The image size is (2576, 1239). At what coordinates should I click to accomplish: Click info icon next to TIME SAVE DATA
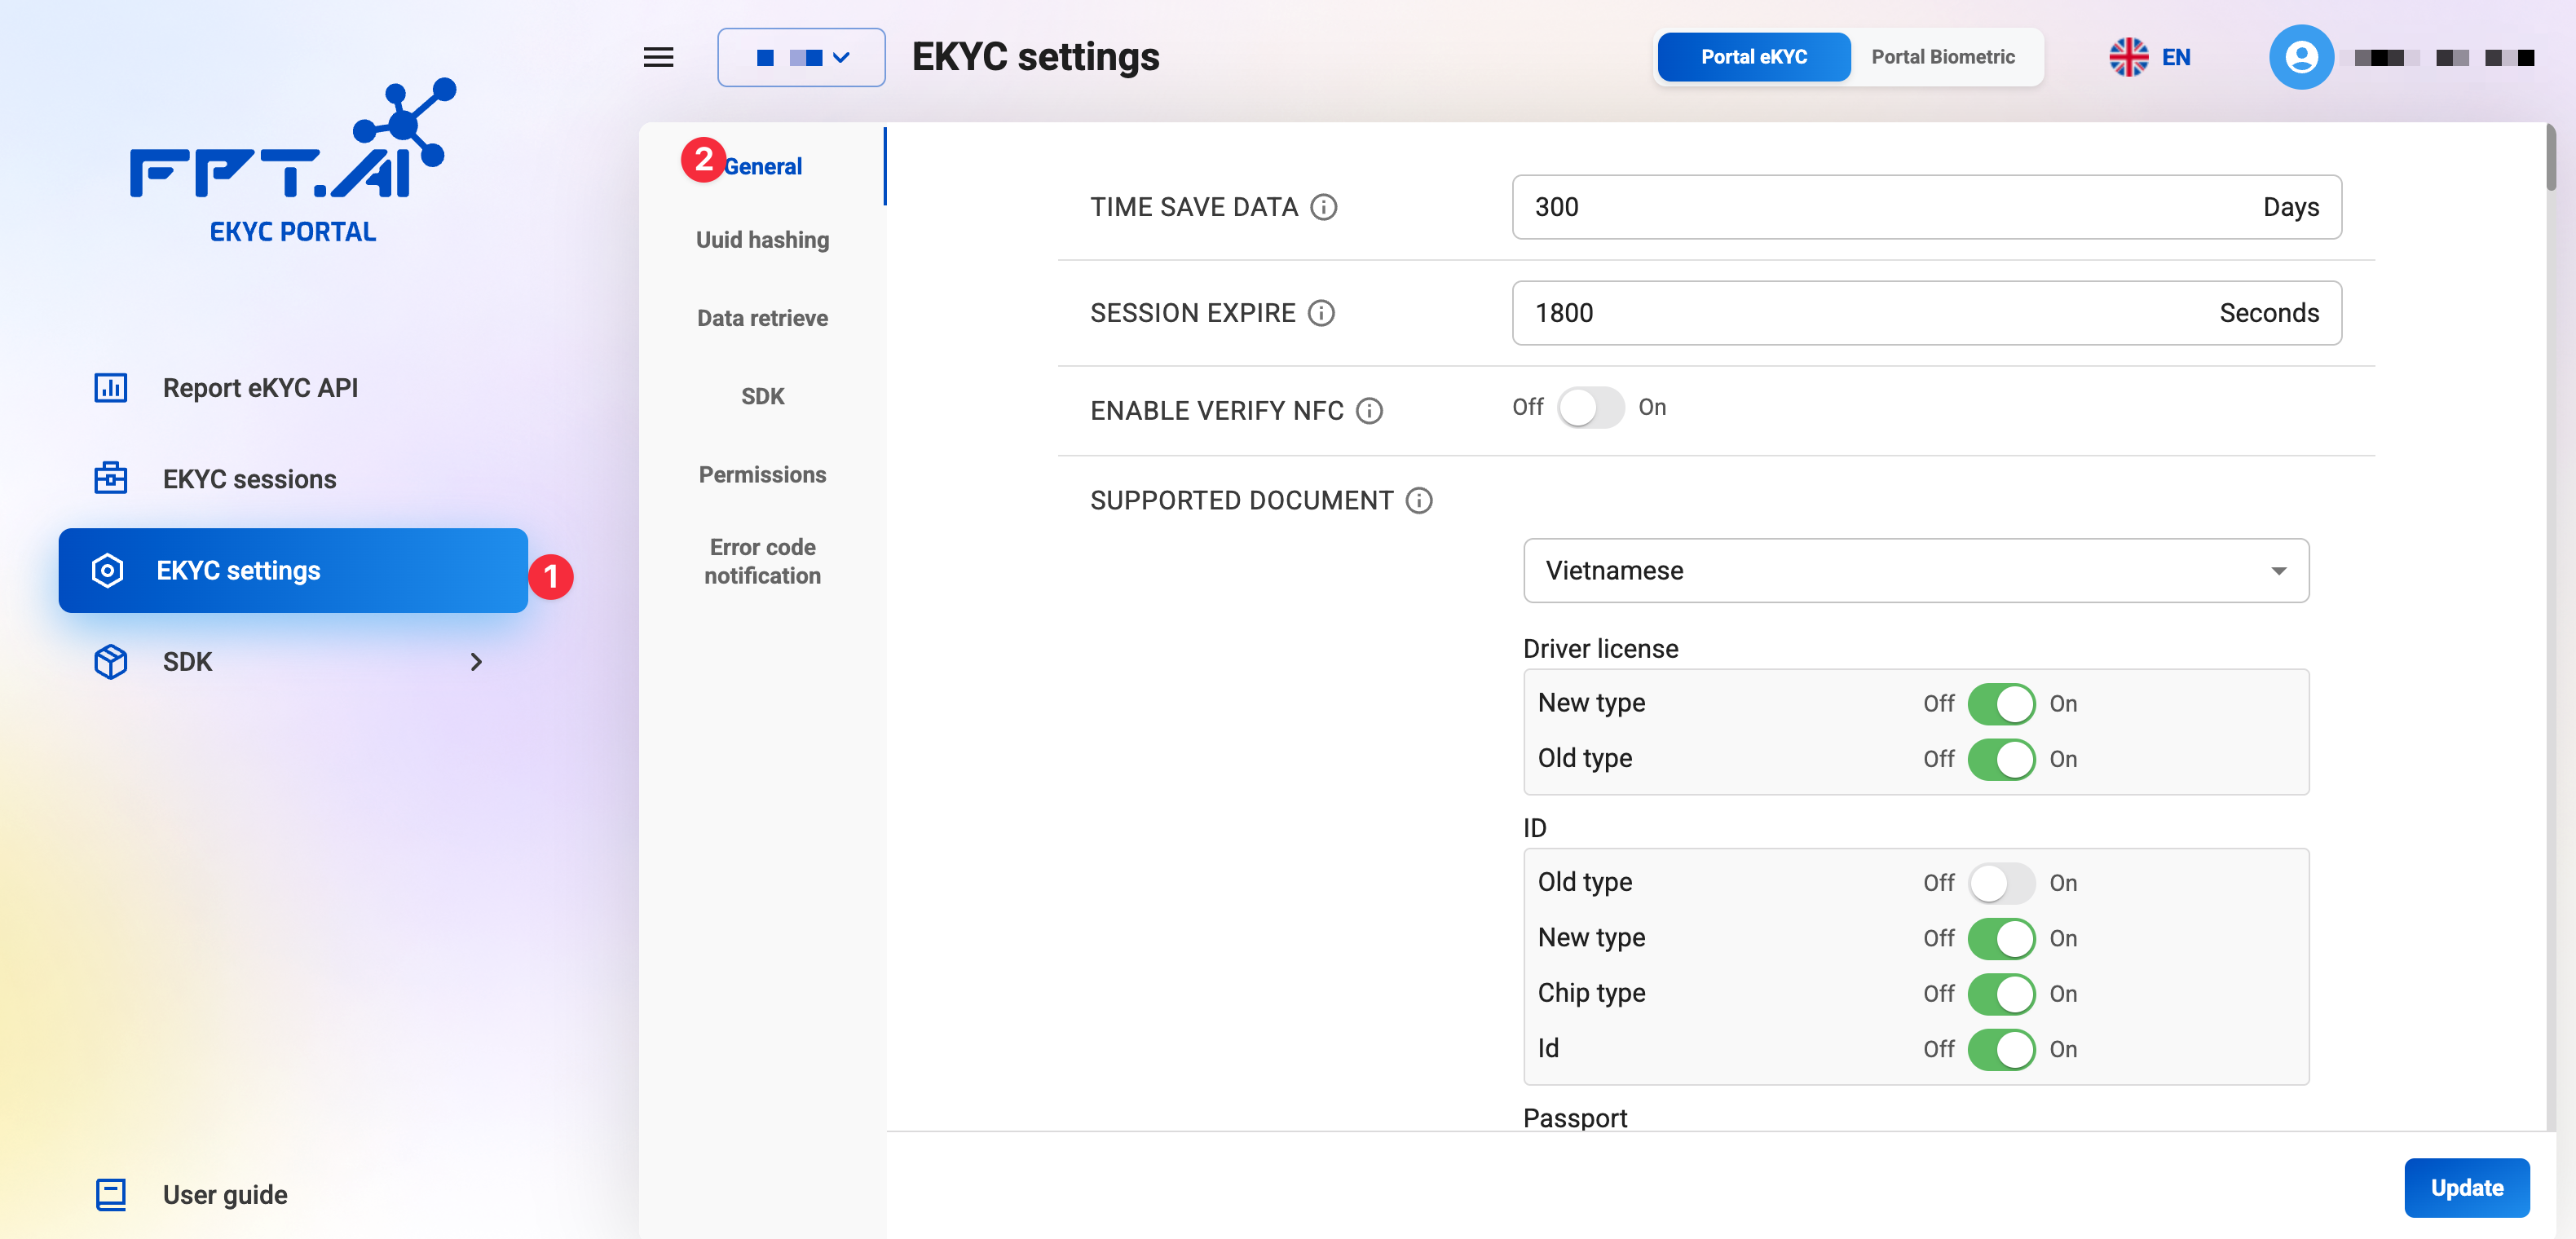click(1323, 207)
